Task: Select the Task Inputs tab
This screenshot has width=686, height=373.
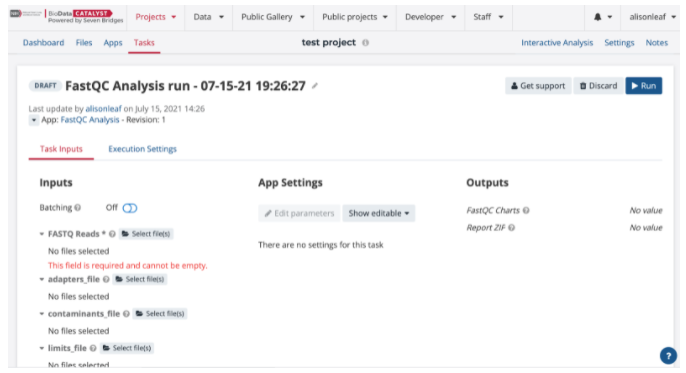Action: pyautogui.click(x=61, y=149)
